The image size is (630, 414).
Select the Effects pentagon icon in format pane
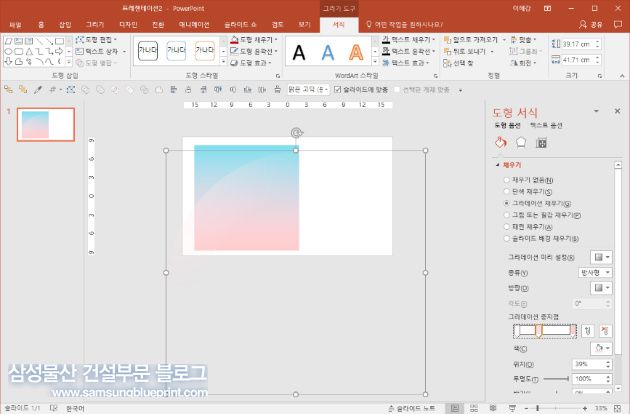pyautogui.click(x=521, y=143)
